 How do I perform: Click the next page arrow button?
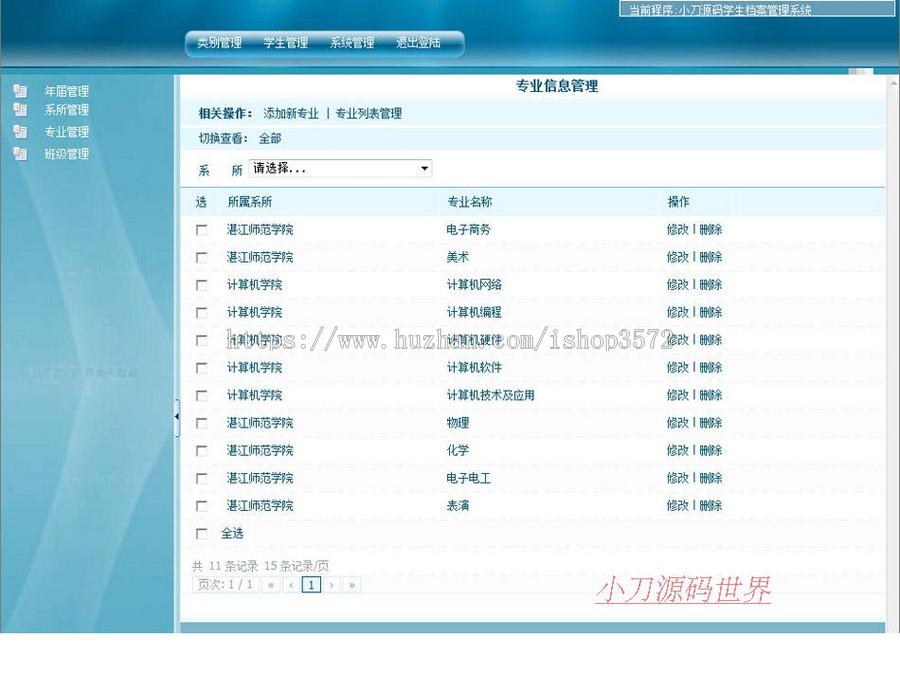coord(330,584)
